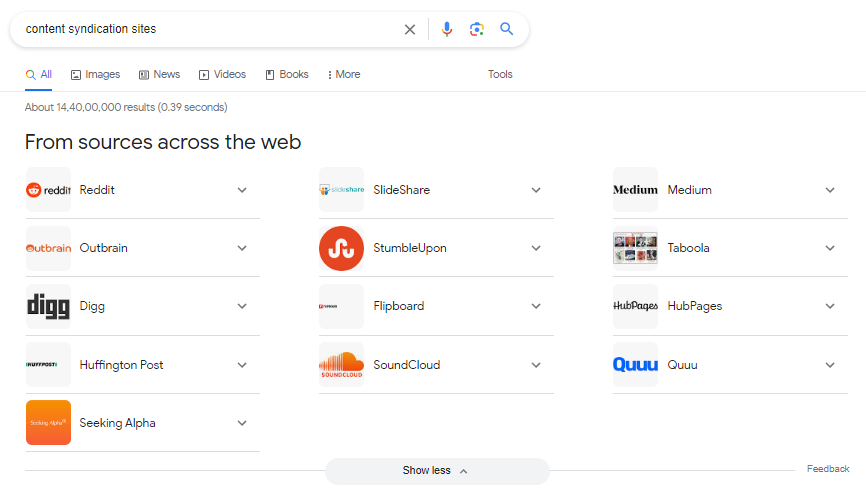866x494 pixels.
Task: Expand the Seeking Alpha chevron
Action: (x=242, y=423)
